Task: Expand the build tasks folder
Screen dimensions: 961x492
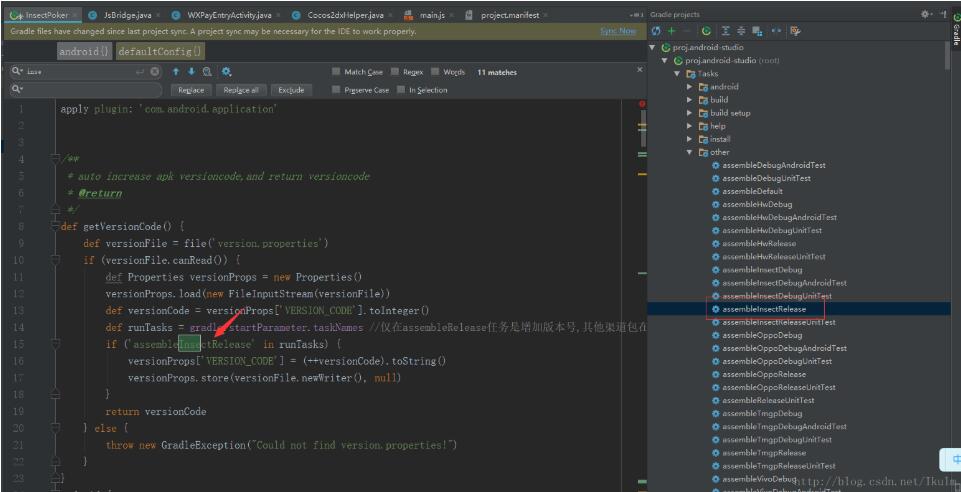Action: pos(689,100)
